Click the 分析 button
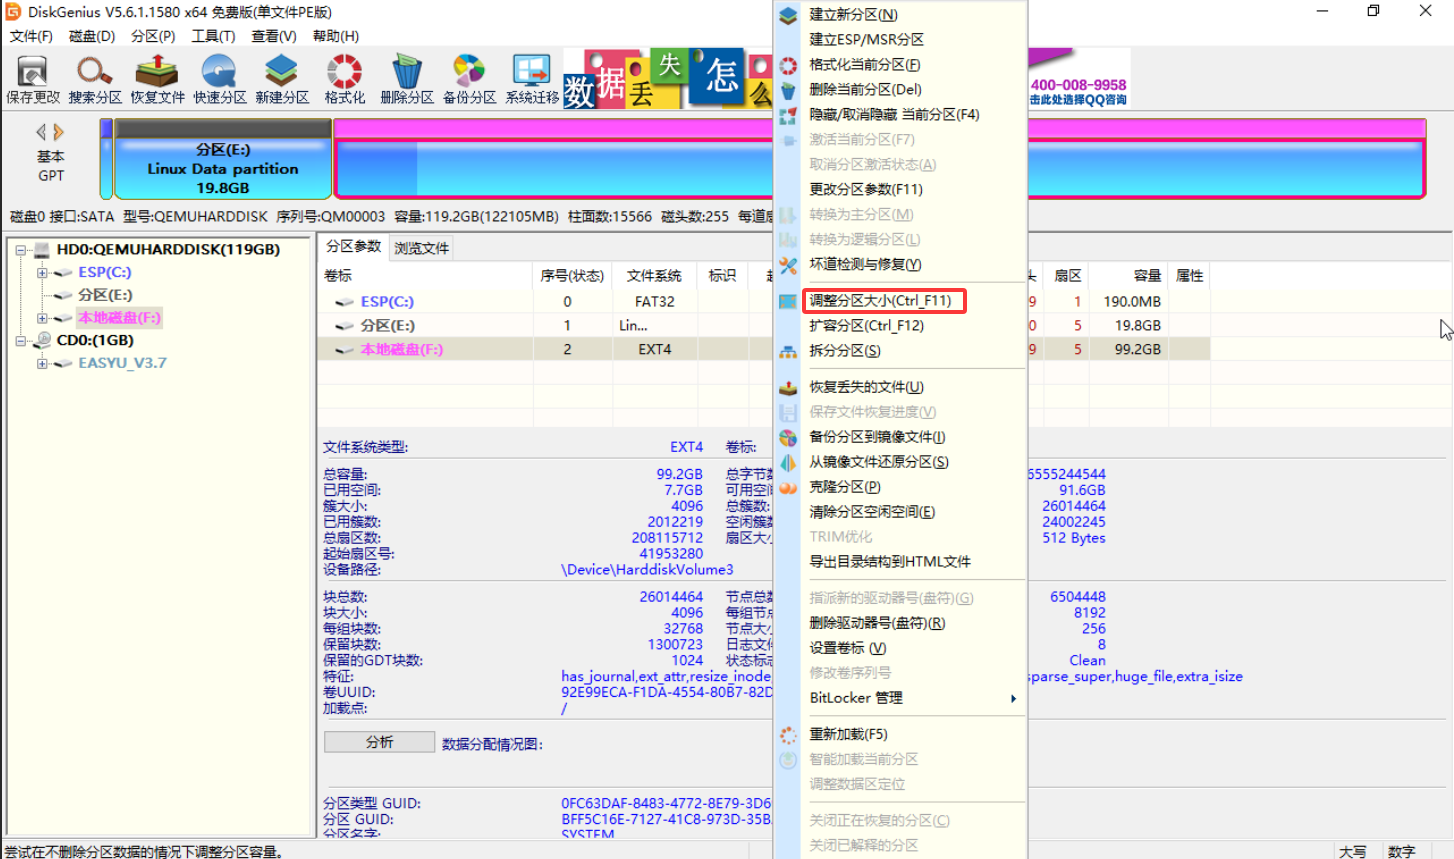 pyautogui.click(x=379, y=742)
